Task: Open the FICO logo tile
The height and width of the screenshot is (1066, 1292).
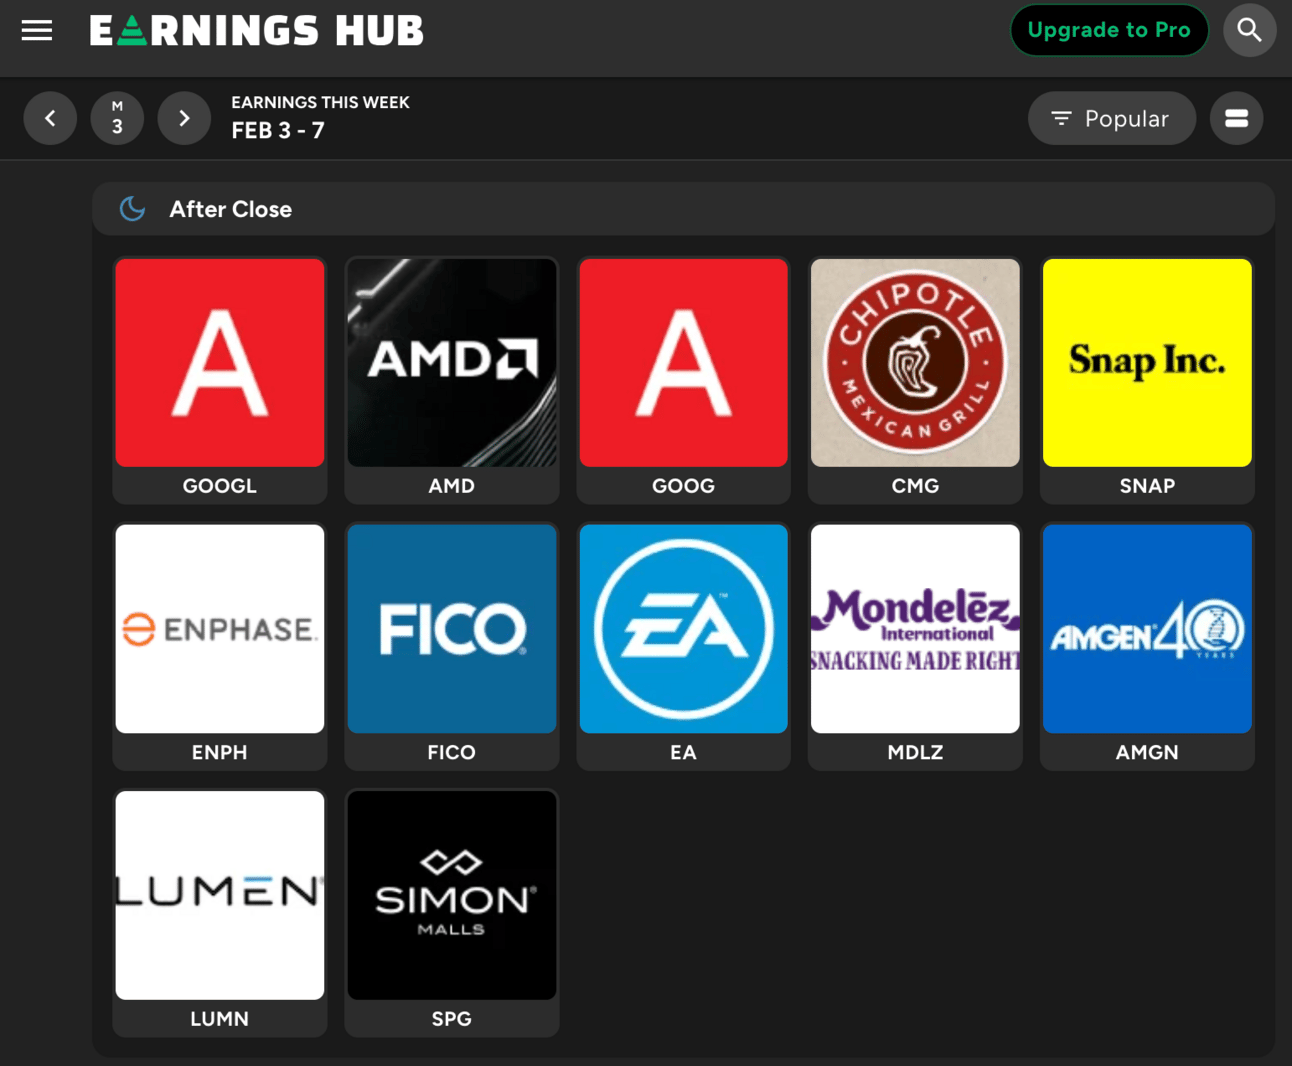Action: coord(452,629)
